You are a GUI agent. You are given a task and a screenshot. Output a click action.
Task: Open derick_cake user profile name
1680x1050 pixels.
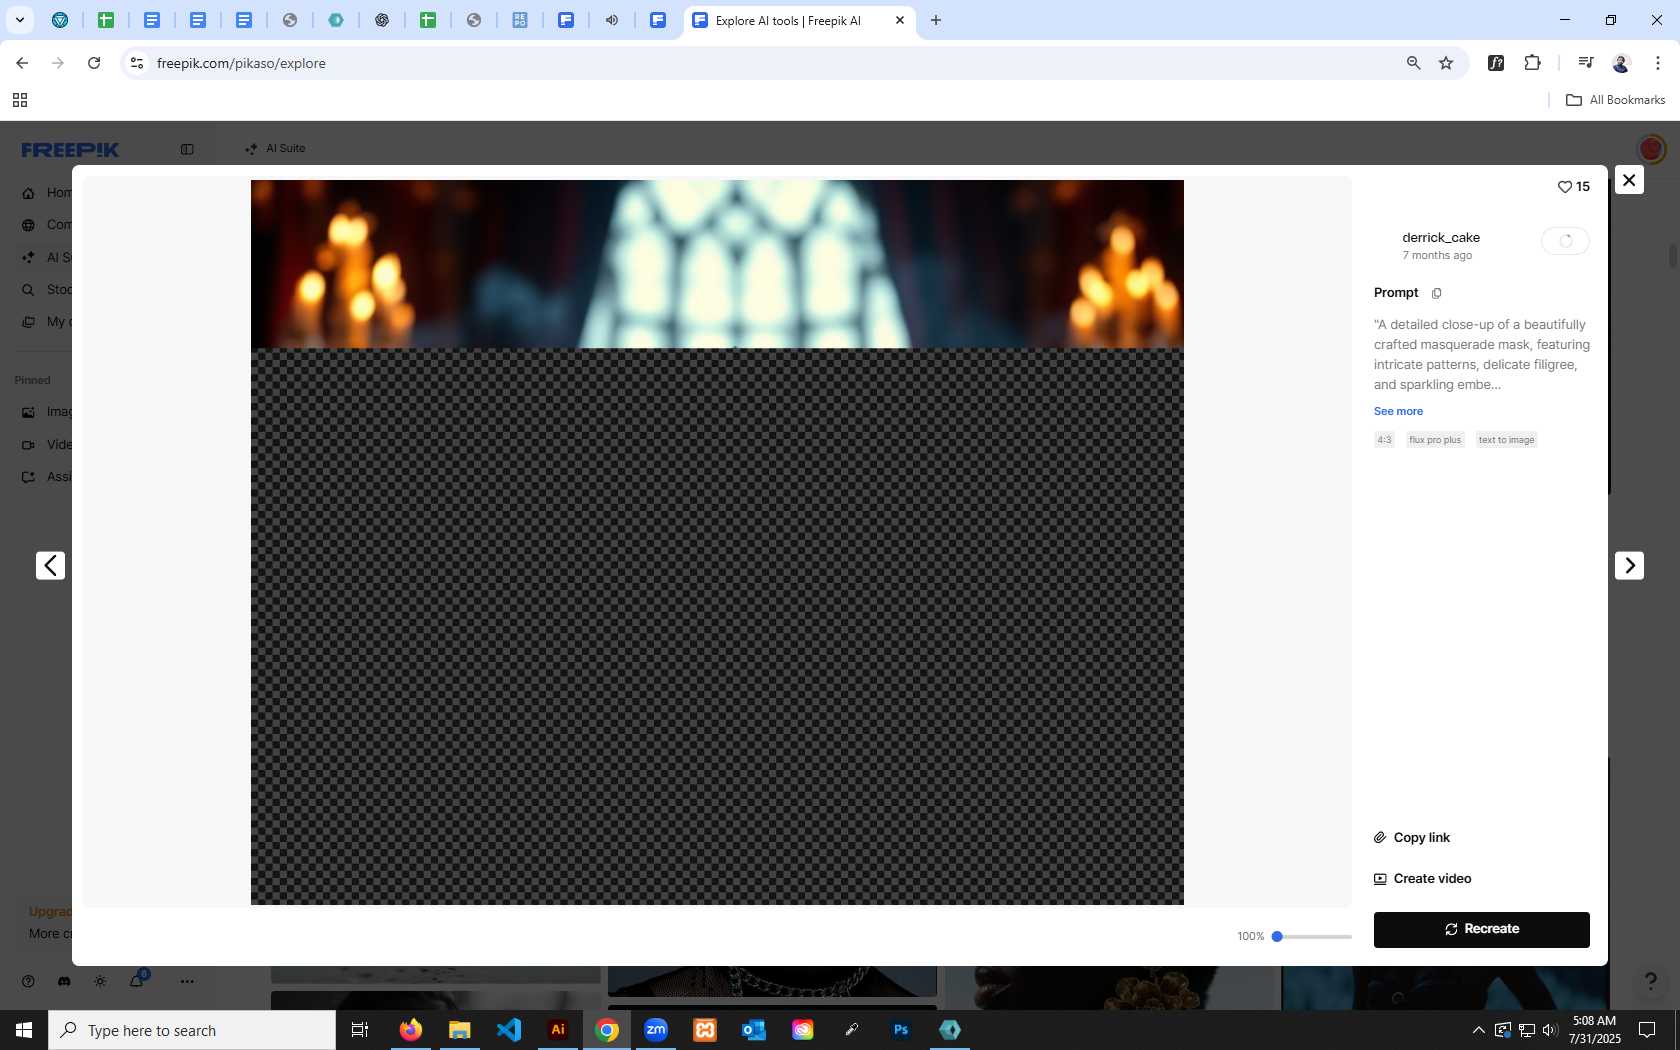pyautogui.click(x=1441, y=238)
